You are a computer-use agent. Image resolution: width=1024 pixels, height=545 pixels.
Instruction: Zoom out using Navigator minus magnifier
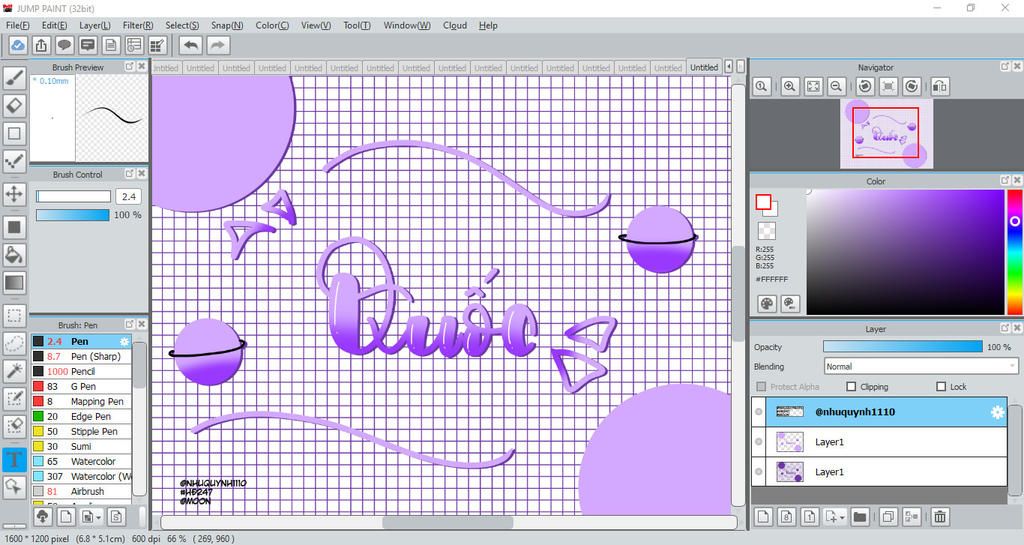[x=836, y=86]
